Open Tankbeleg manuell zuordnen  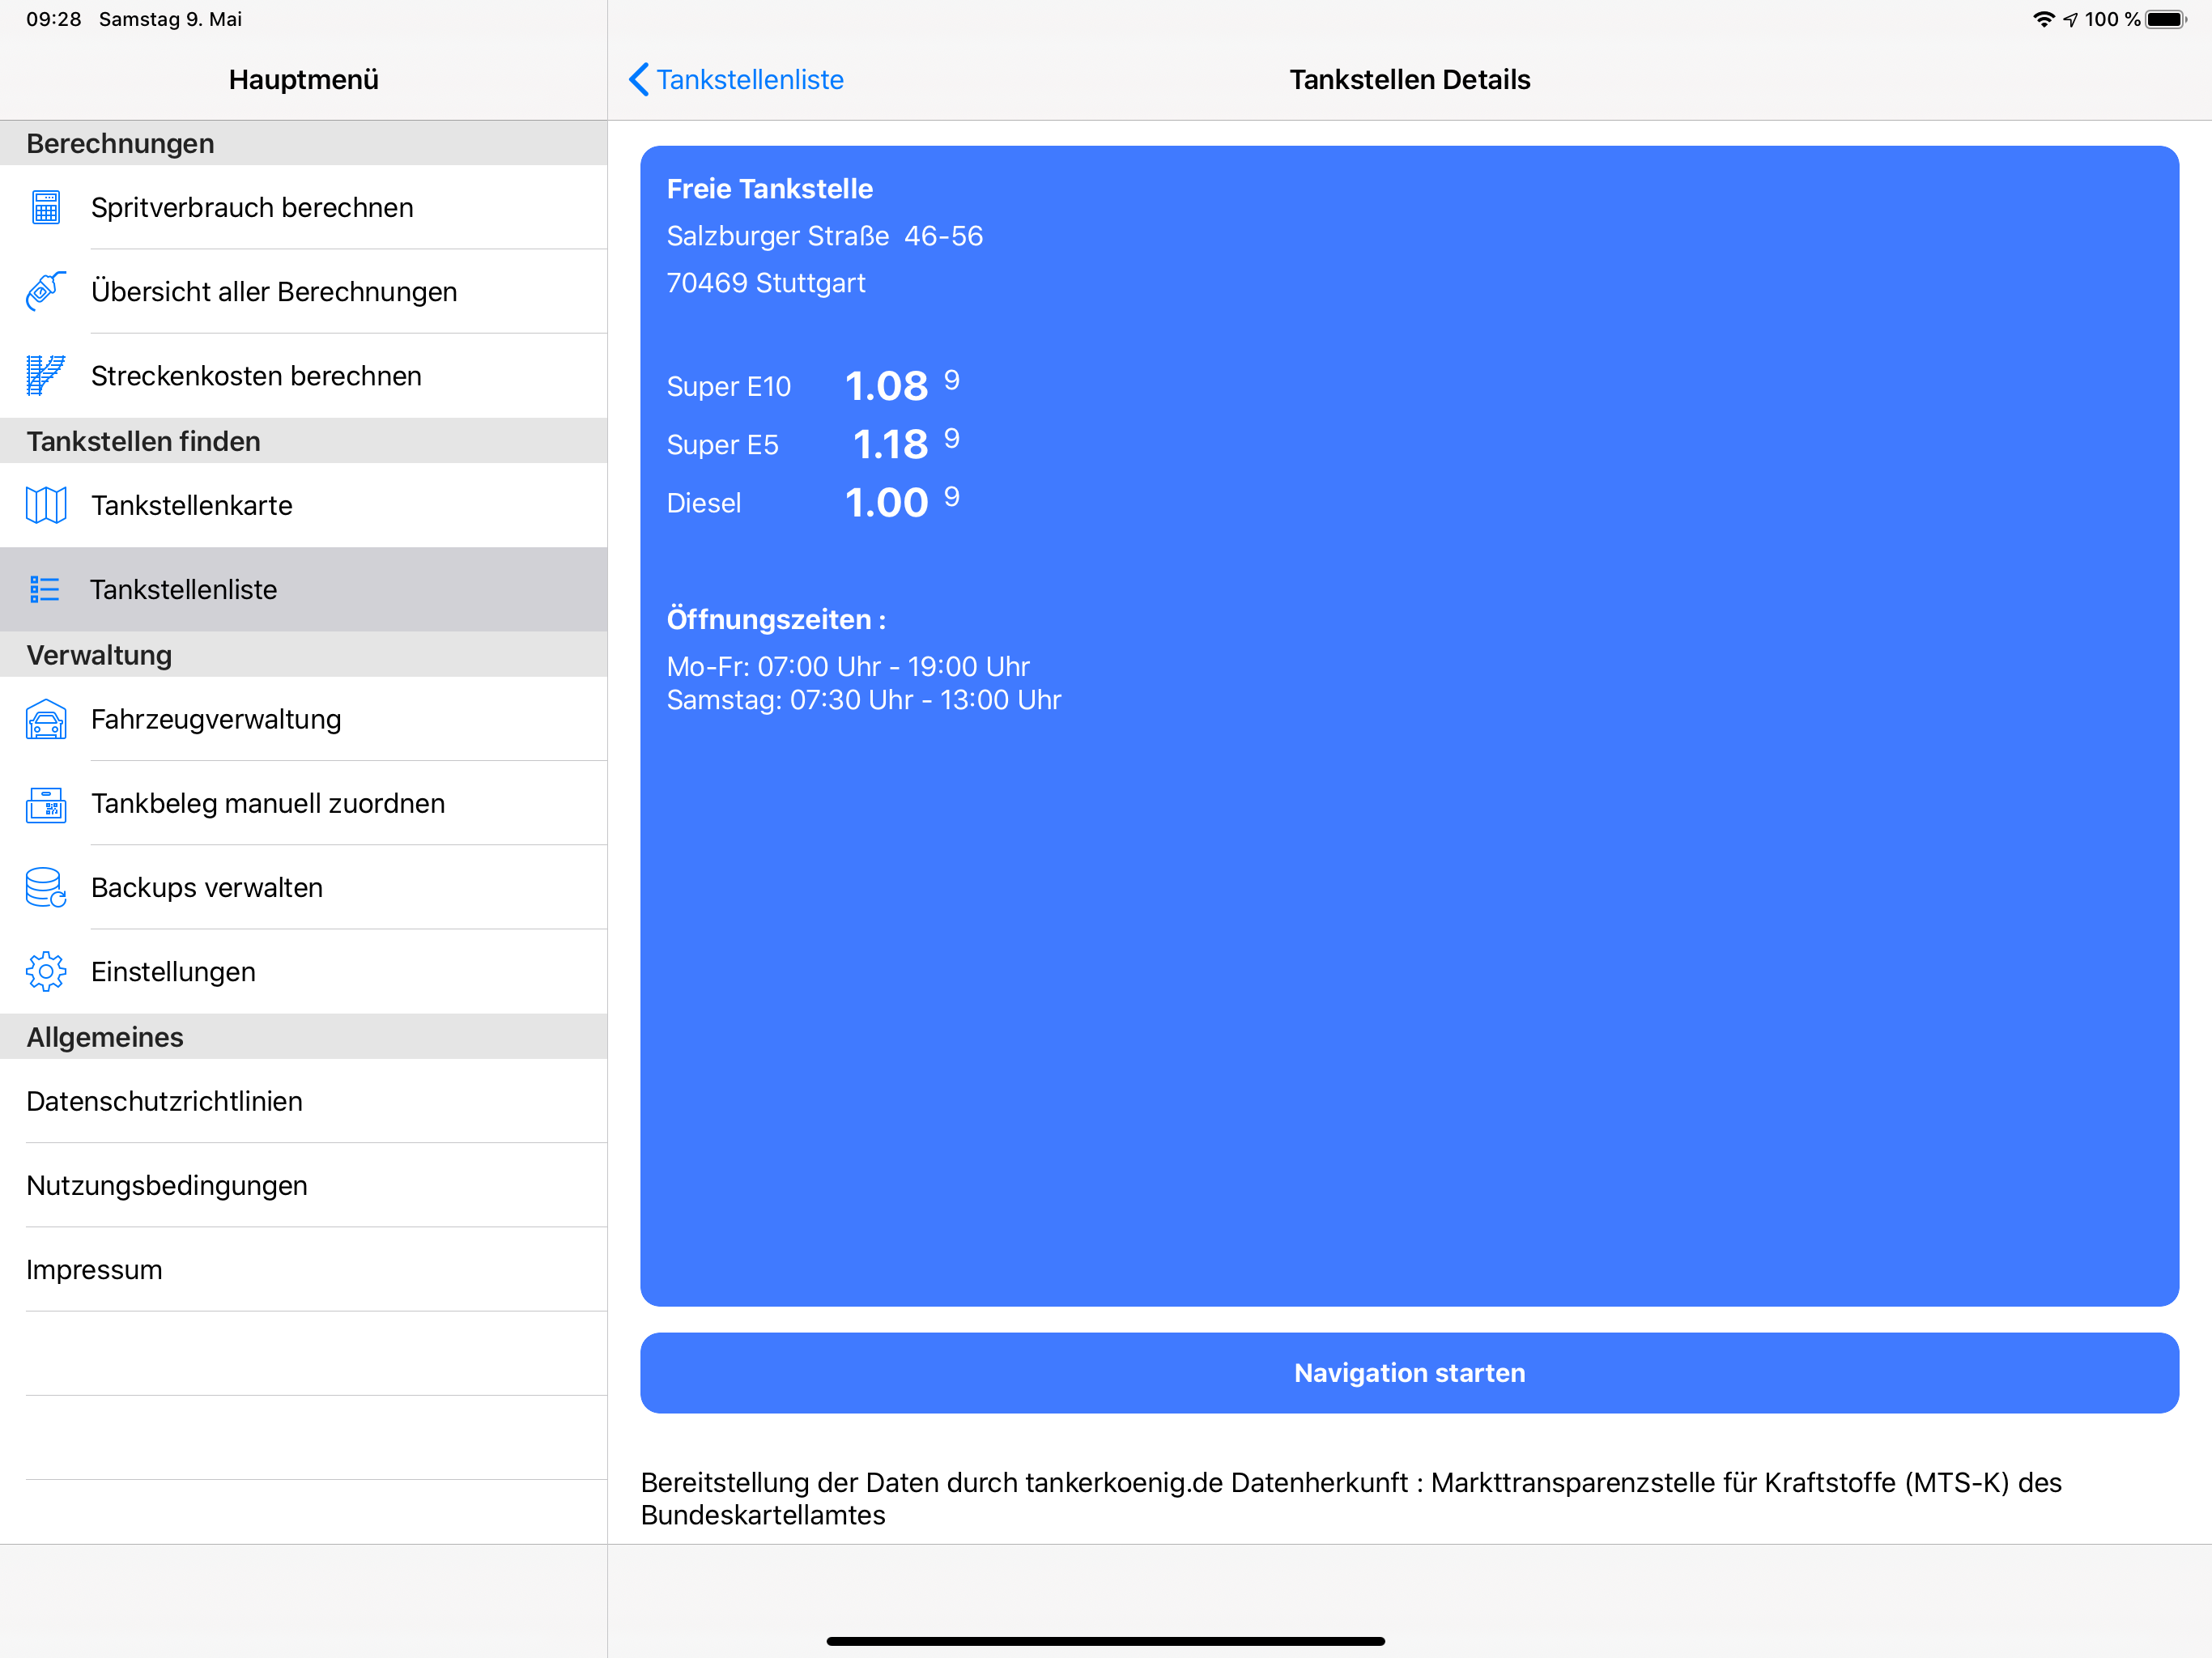click(303, 804)
